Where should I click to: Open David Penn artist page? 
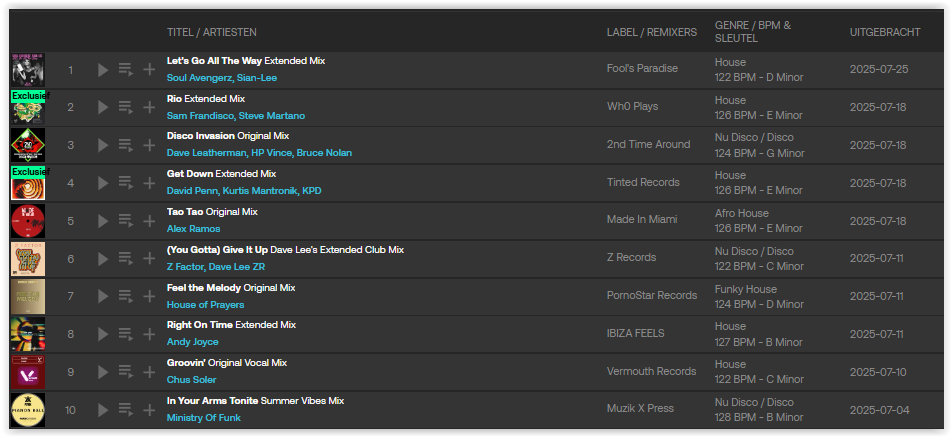(x=192, y=191)
